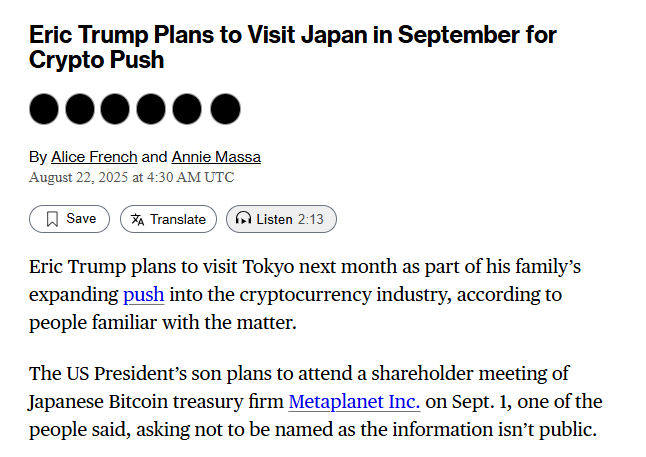This screenshot has height=457, width=646.
Task: Click the second black circle share icon
Action: [80, 109]
